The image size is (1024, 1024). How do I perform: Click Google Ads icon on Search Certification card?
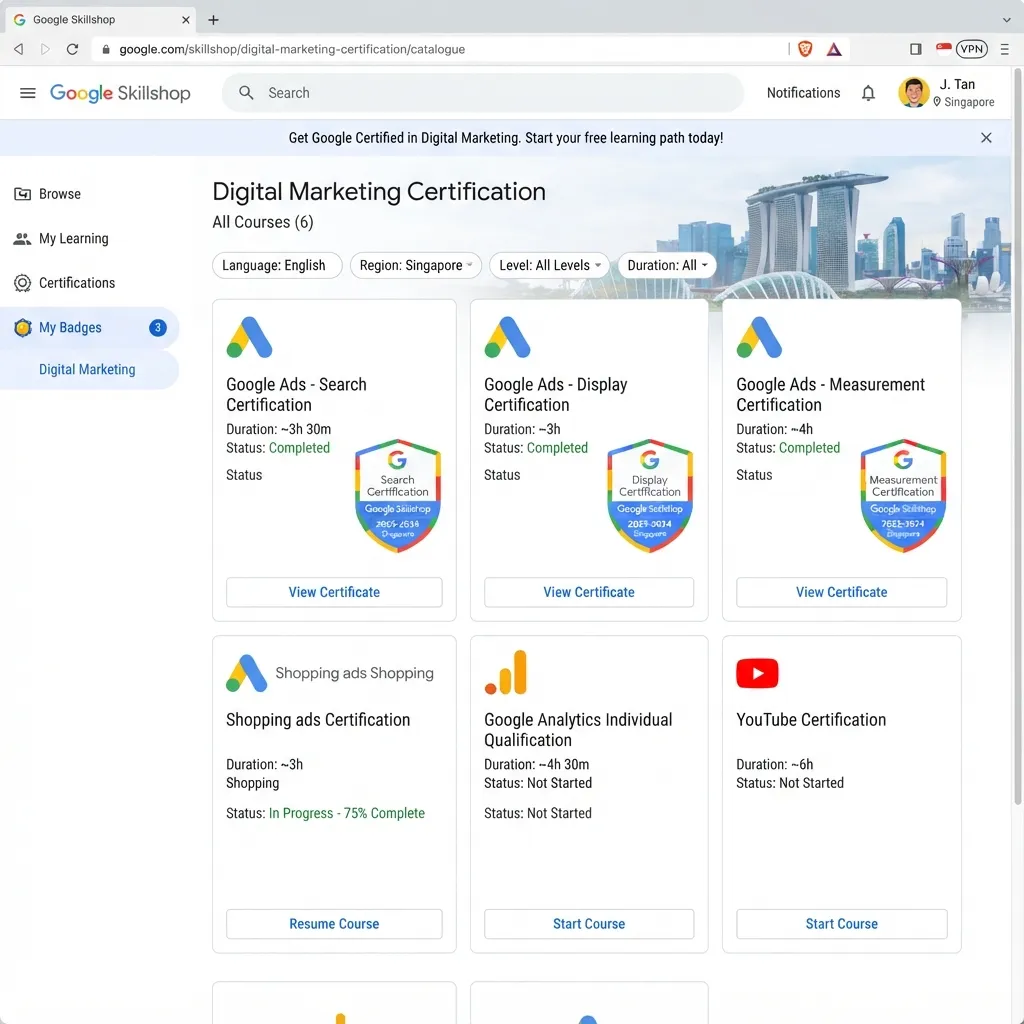(249, 337)
